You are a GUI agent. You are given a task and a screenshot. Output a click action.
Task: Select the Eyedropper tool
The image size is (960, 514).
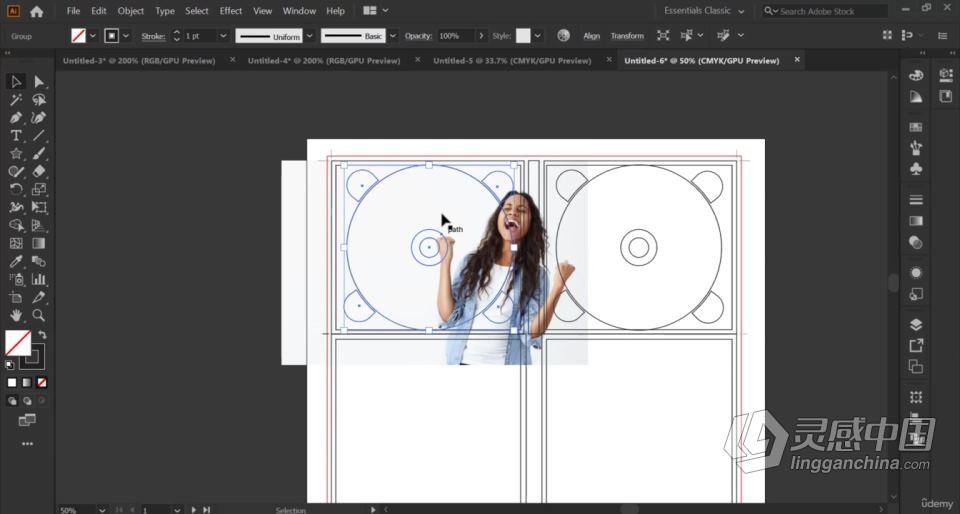16,261
